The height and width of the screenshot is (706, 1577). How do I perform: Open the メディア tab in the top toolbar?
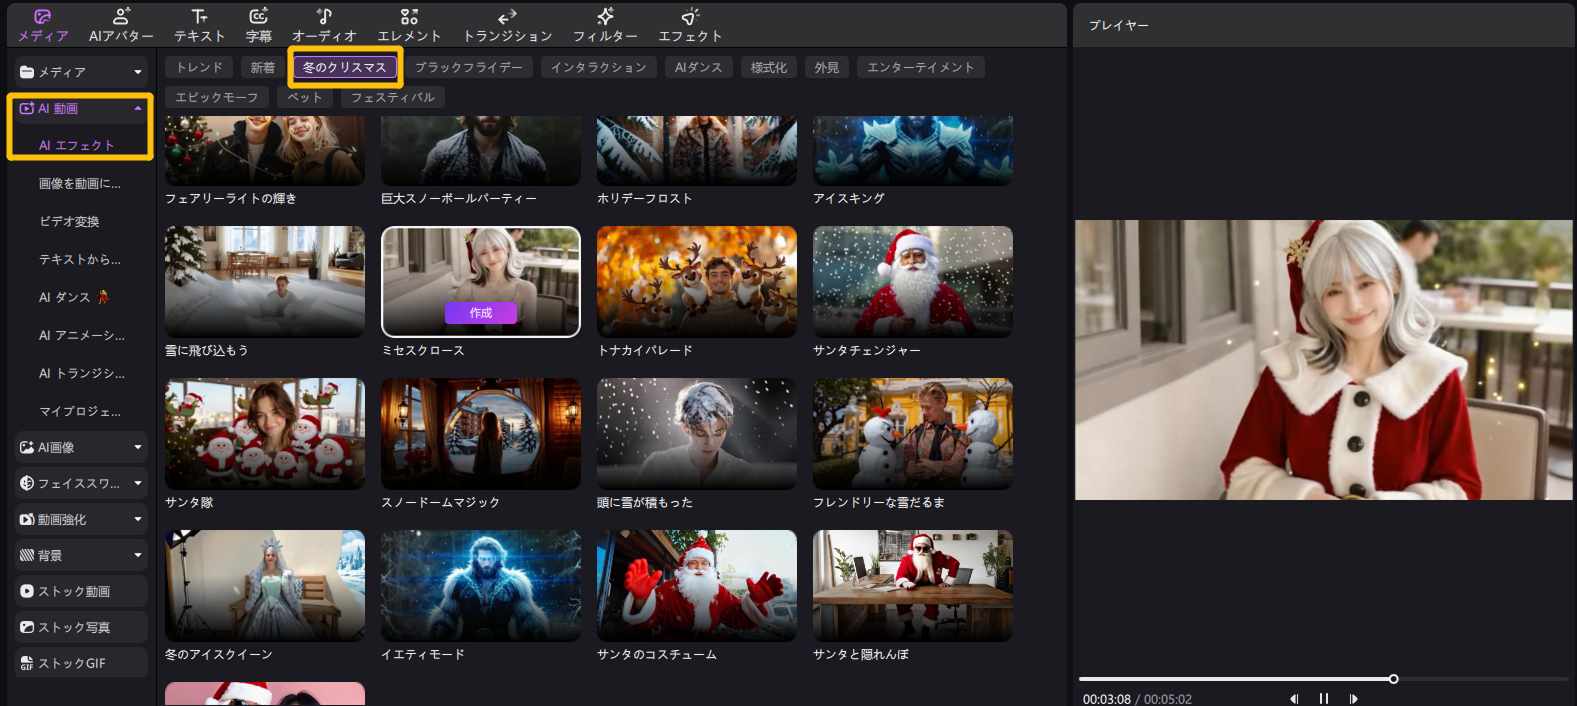[x=43, y=25]
